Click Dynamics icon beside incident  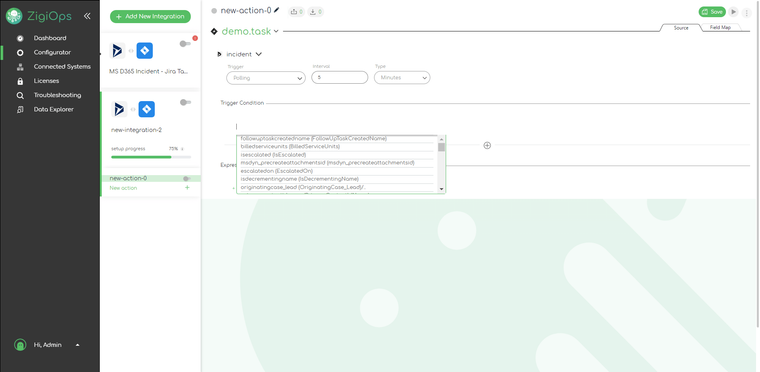pos(220,54)
